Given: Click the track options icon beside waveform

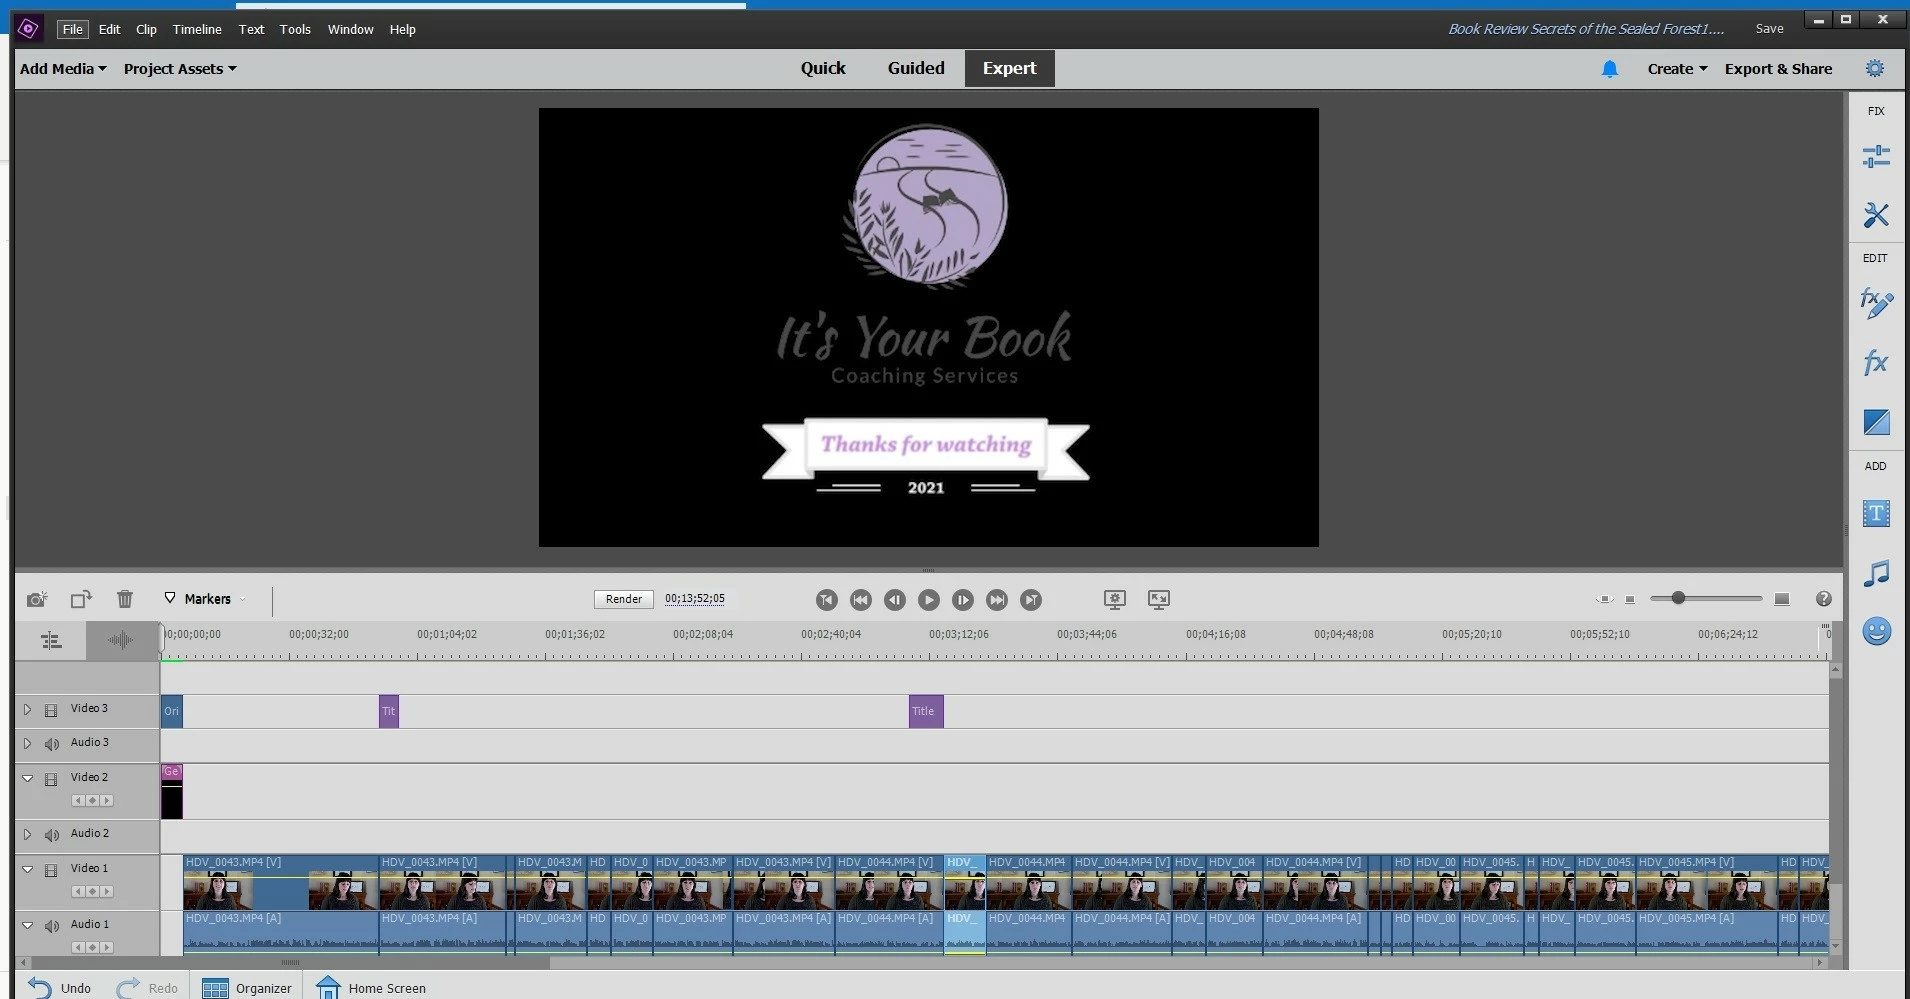Looking at the screenshot, I should (51, 641).
